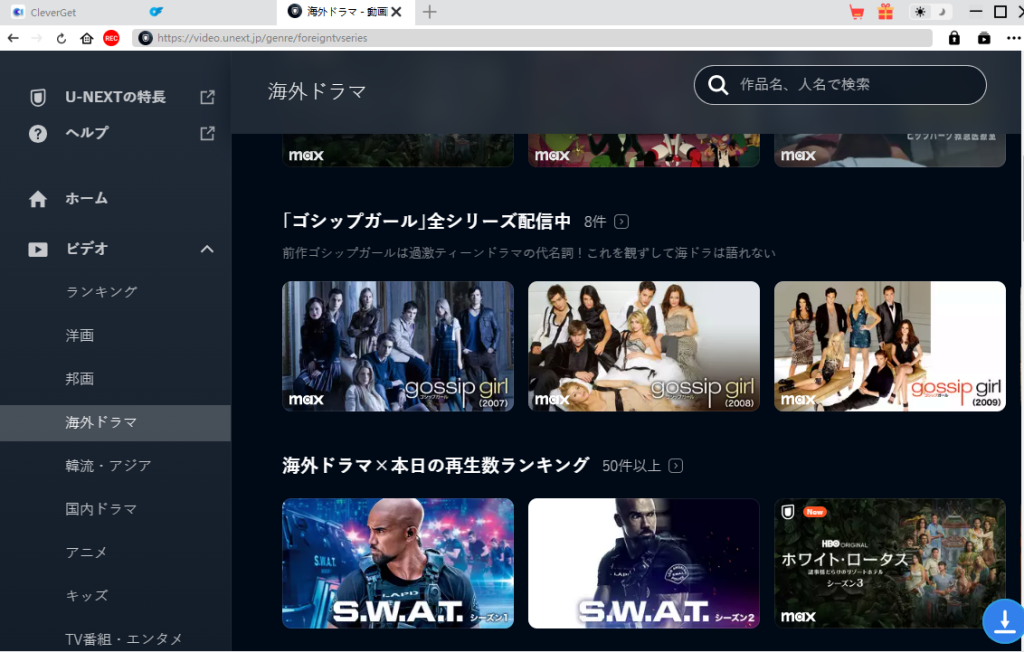Click the red REC recording icon
The image size is (1024, 652).
[111, 38]
